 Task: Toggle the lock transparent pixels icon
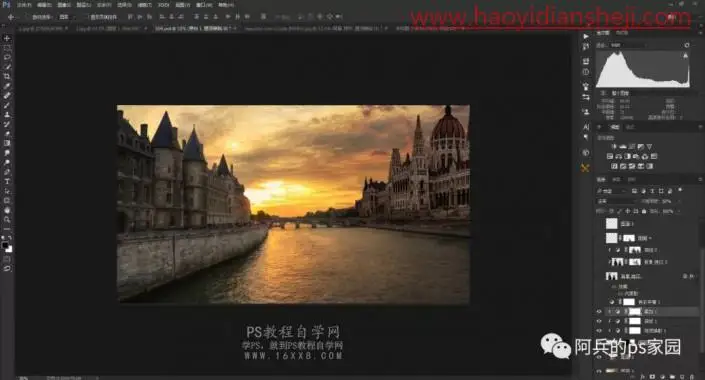(x=612, y=211)
